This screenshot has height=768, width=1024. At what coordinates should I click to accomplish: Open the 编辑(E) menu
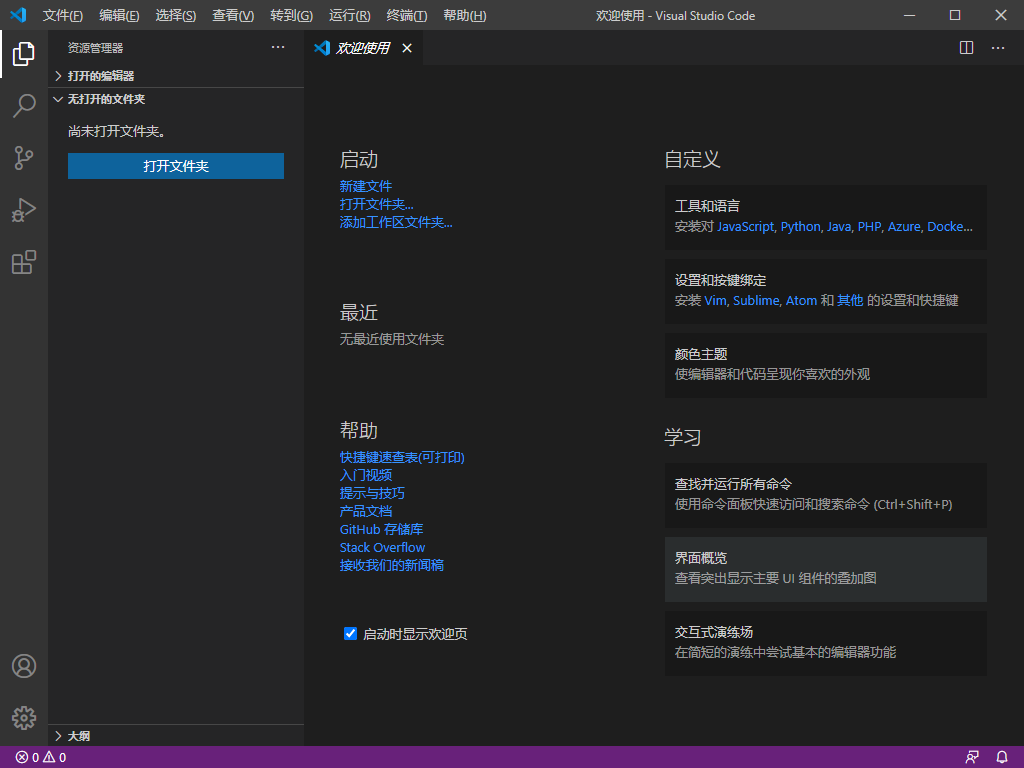(x=119, y=15)
